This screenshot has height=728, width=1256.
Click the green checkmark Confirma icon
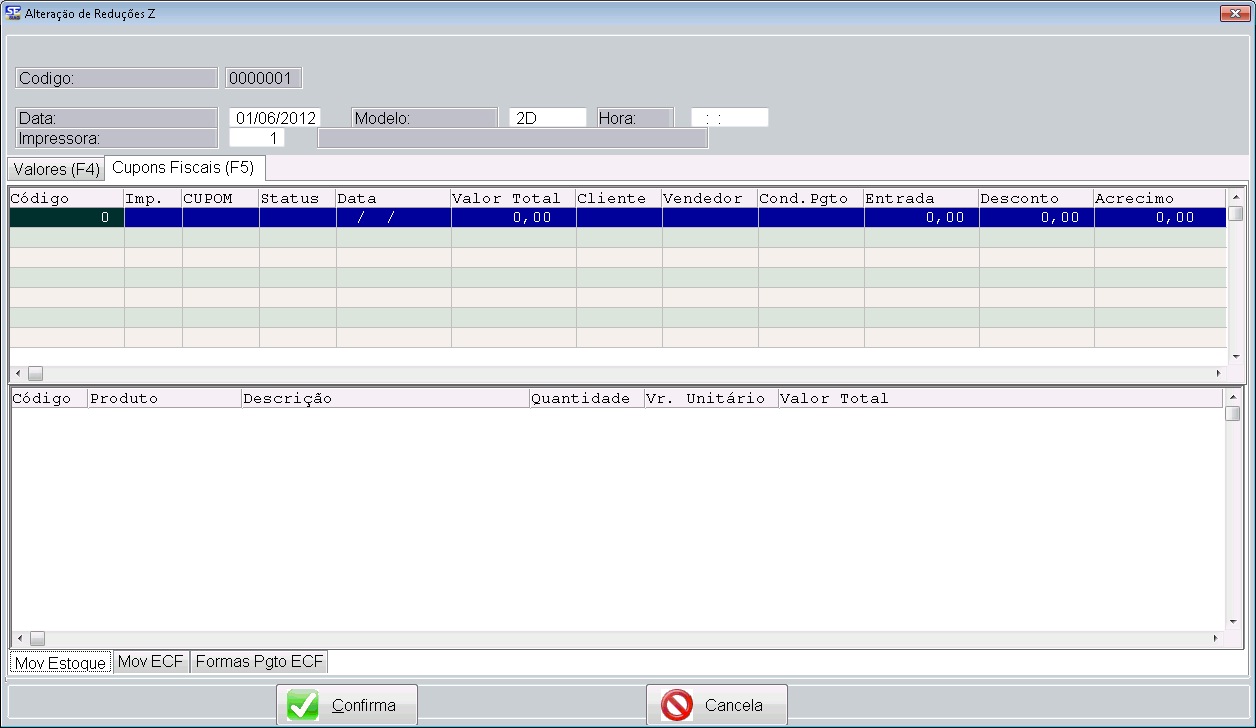point(303,705)
